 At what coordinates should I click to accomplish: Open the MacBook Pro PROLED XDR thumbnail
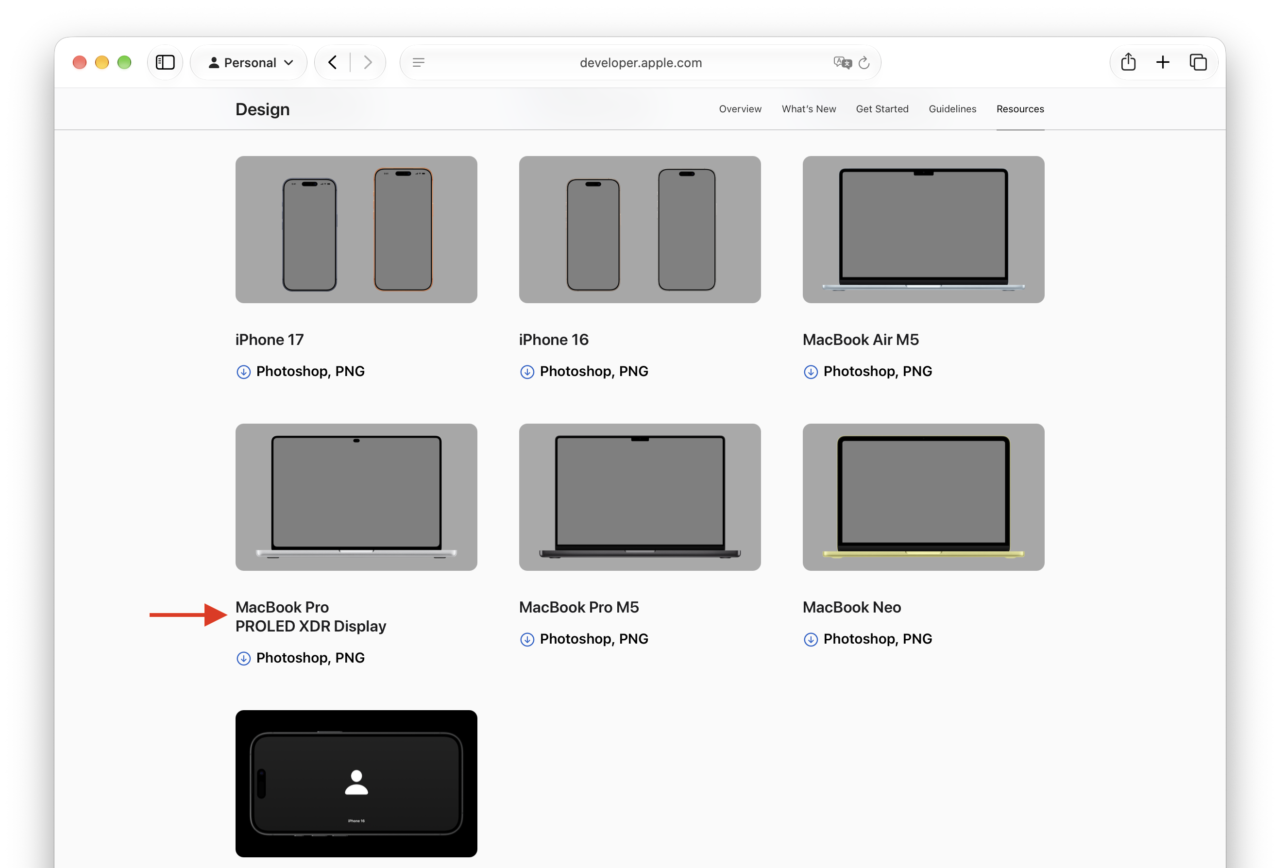(356, 497)
